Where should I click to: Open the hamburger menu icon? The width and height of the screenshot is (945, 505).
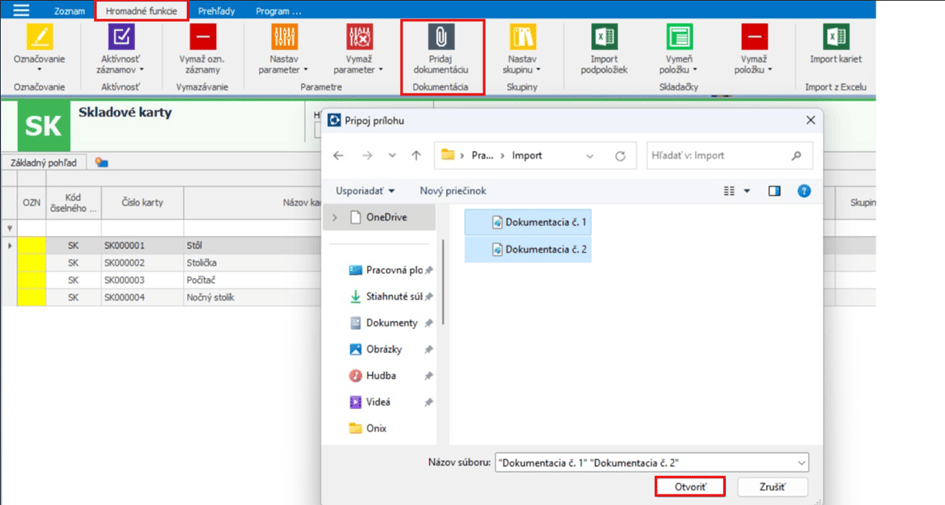20,10
